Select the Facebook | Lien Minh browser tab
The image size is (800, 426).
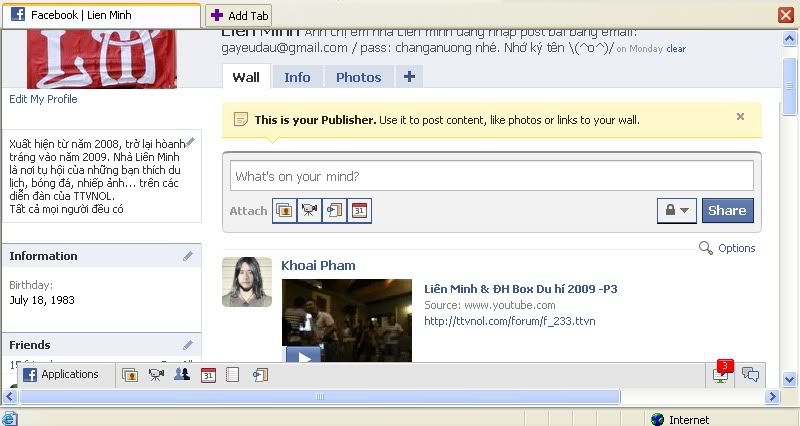coord(102,15)
